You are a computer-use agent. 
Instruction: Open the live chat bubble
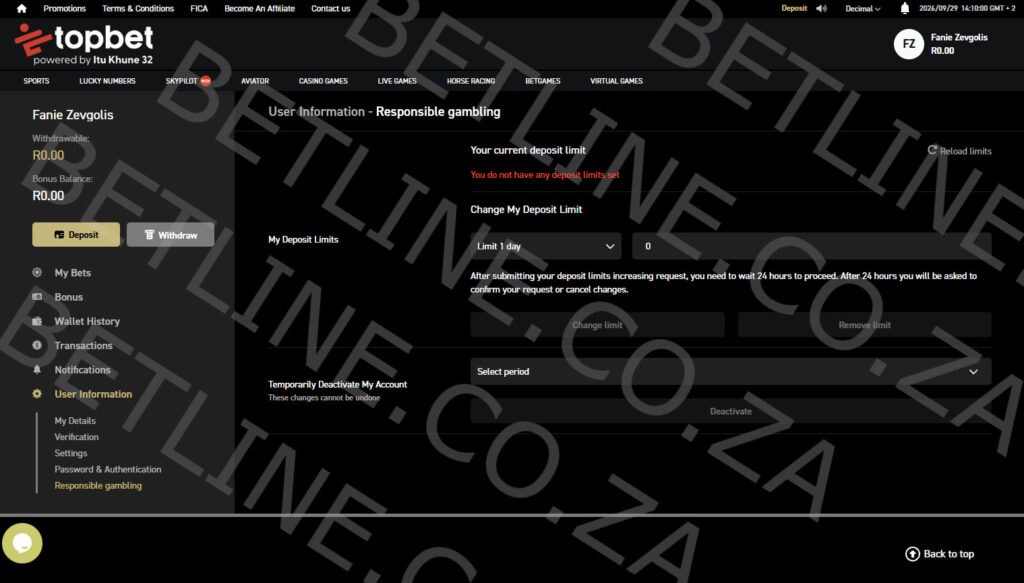point(22,543)
